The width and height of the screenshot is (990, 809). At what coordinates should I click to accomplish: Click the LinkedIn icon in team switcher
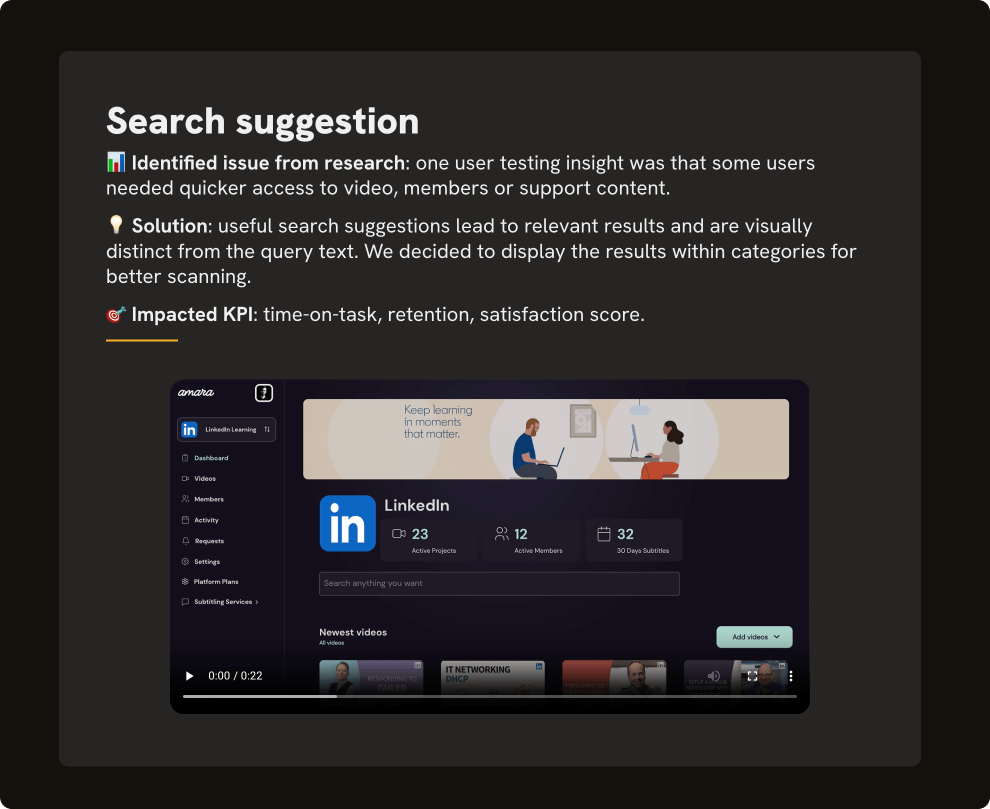click(189, 429)
